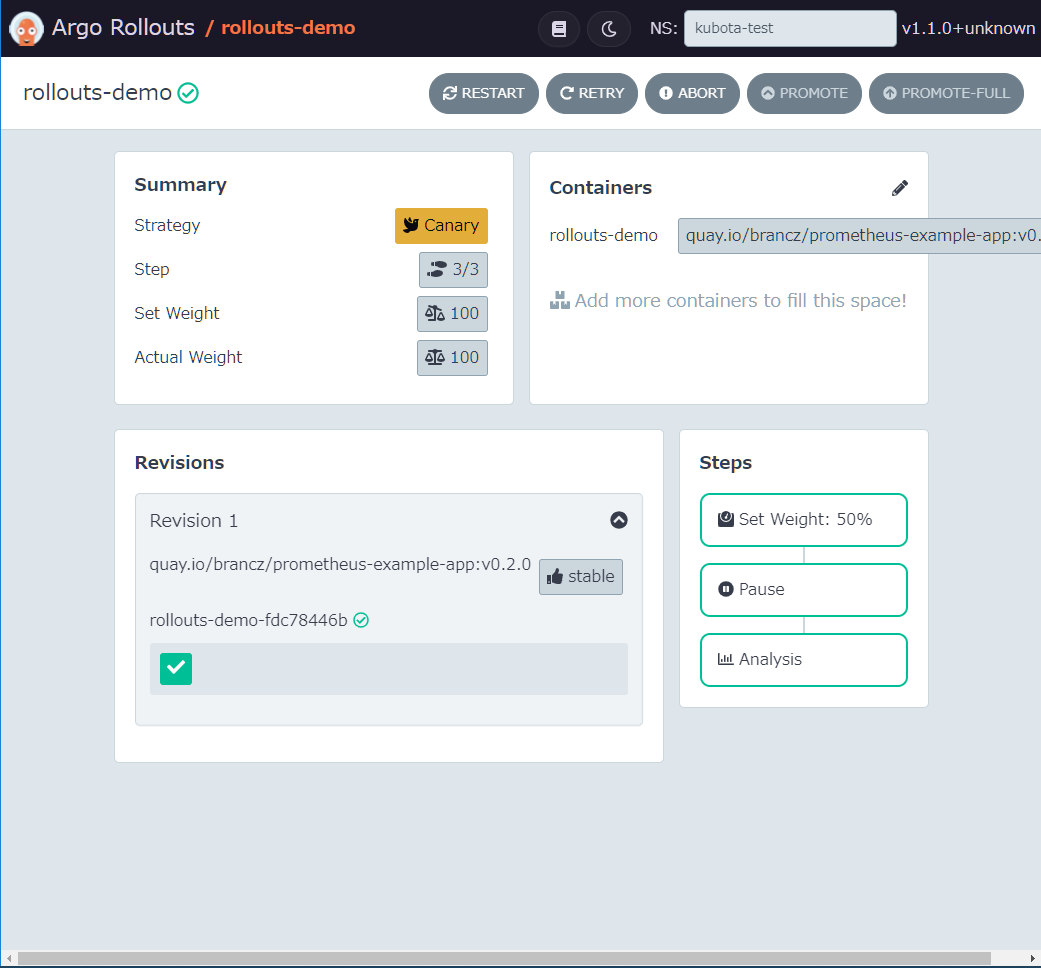Click the rollouts-demo container name label

(603, 236)
